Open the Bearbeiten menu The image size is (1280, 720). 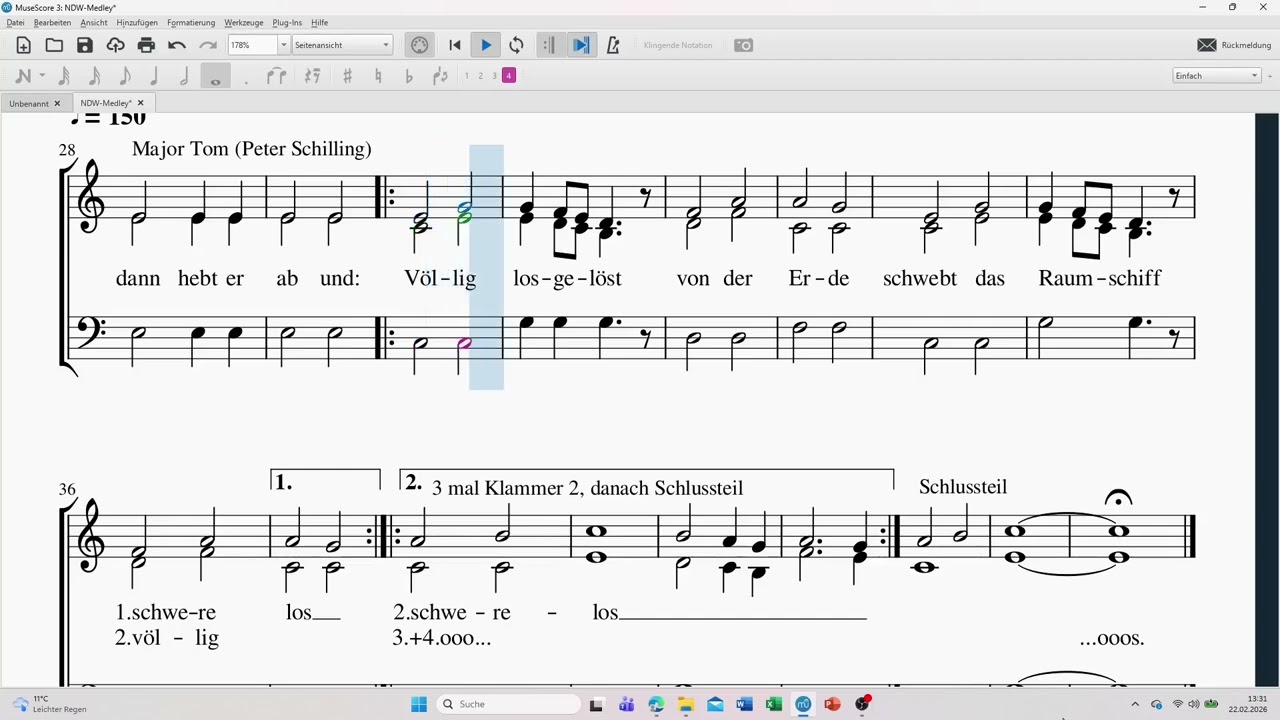click(52, 22)
